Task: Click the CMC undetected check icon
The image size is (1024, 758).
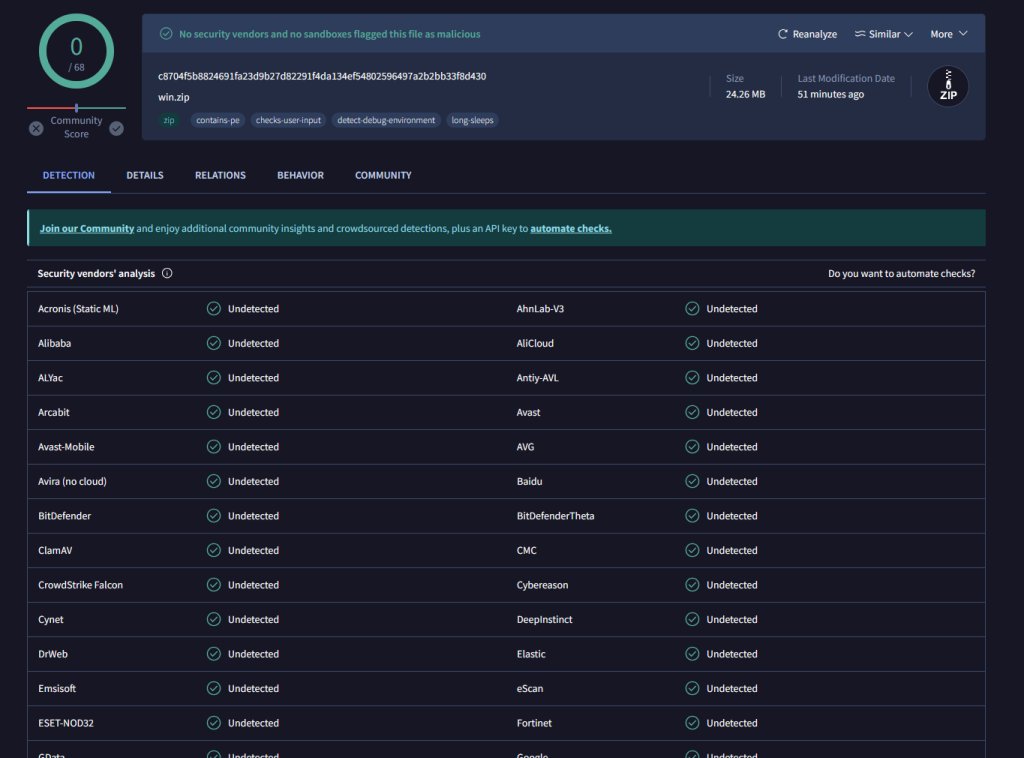Action: pyautogui.click(x=692, y=551)
